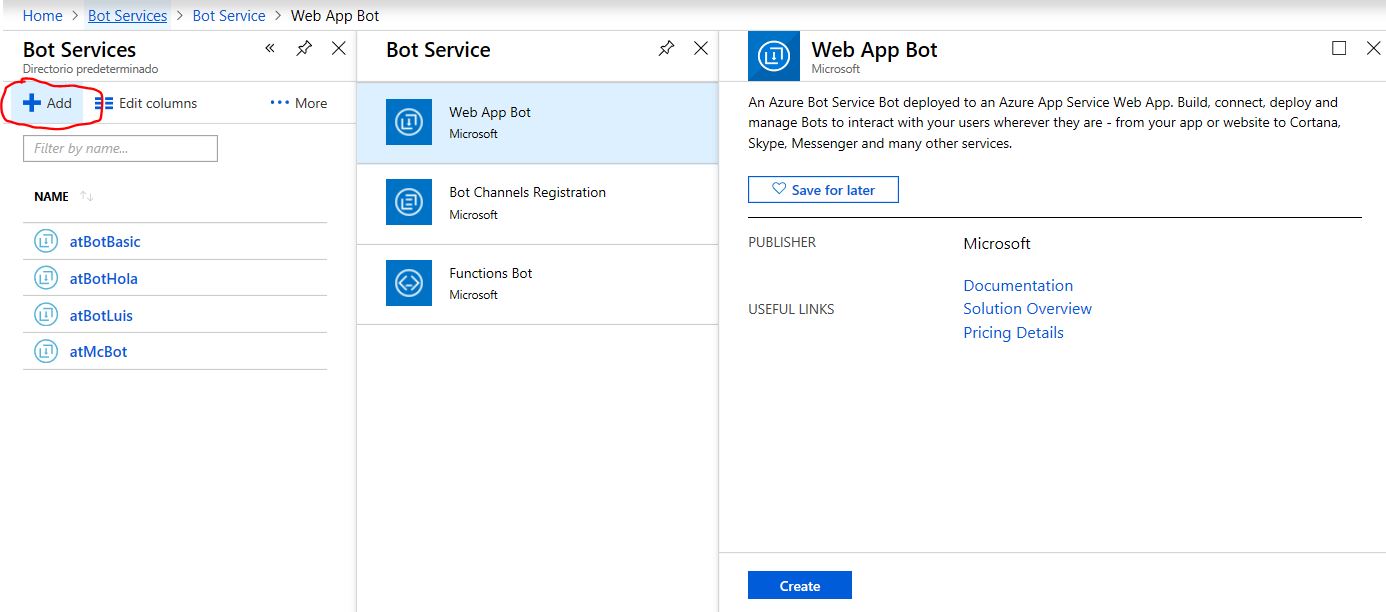Open the Pricing Details link

[x=1013, y=333]
